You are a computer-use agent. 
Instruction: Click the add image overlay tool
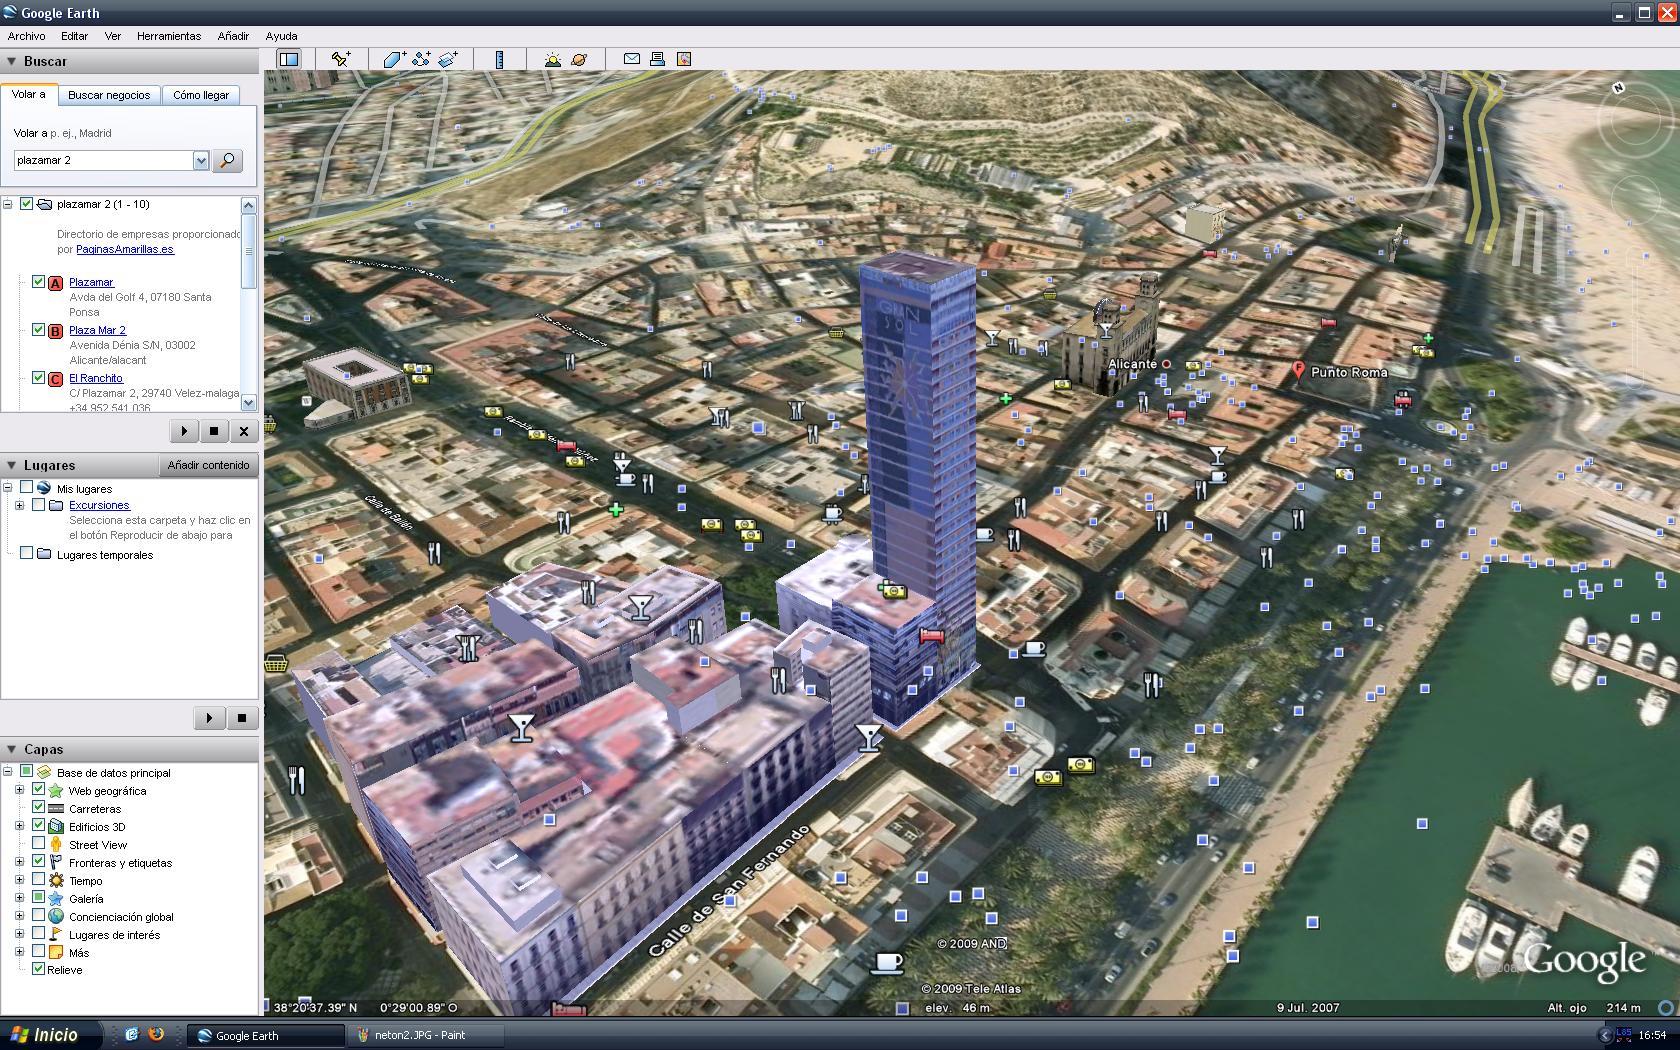[448, 59]
